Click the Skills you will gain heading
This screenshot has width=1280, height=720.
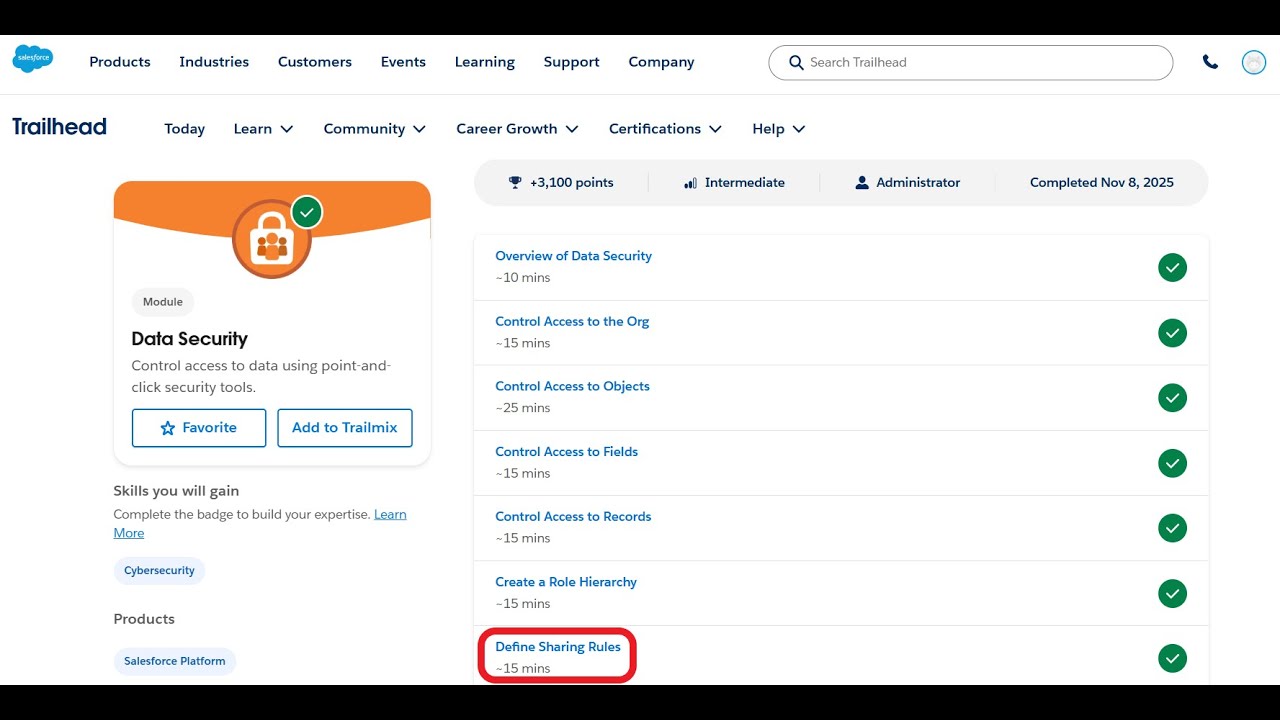176,491
